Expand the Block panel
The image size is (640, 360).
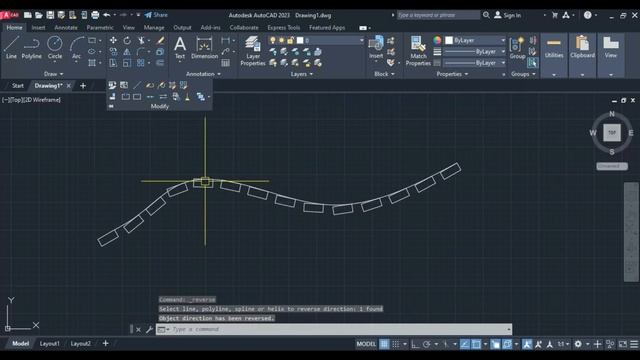pos(384,74)
